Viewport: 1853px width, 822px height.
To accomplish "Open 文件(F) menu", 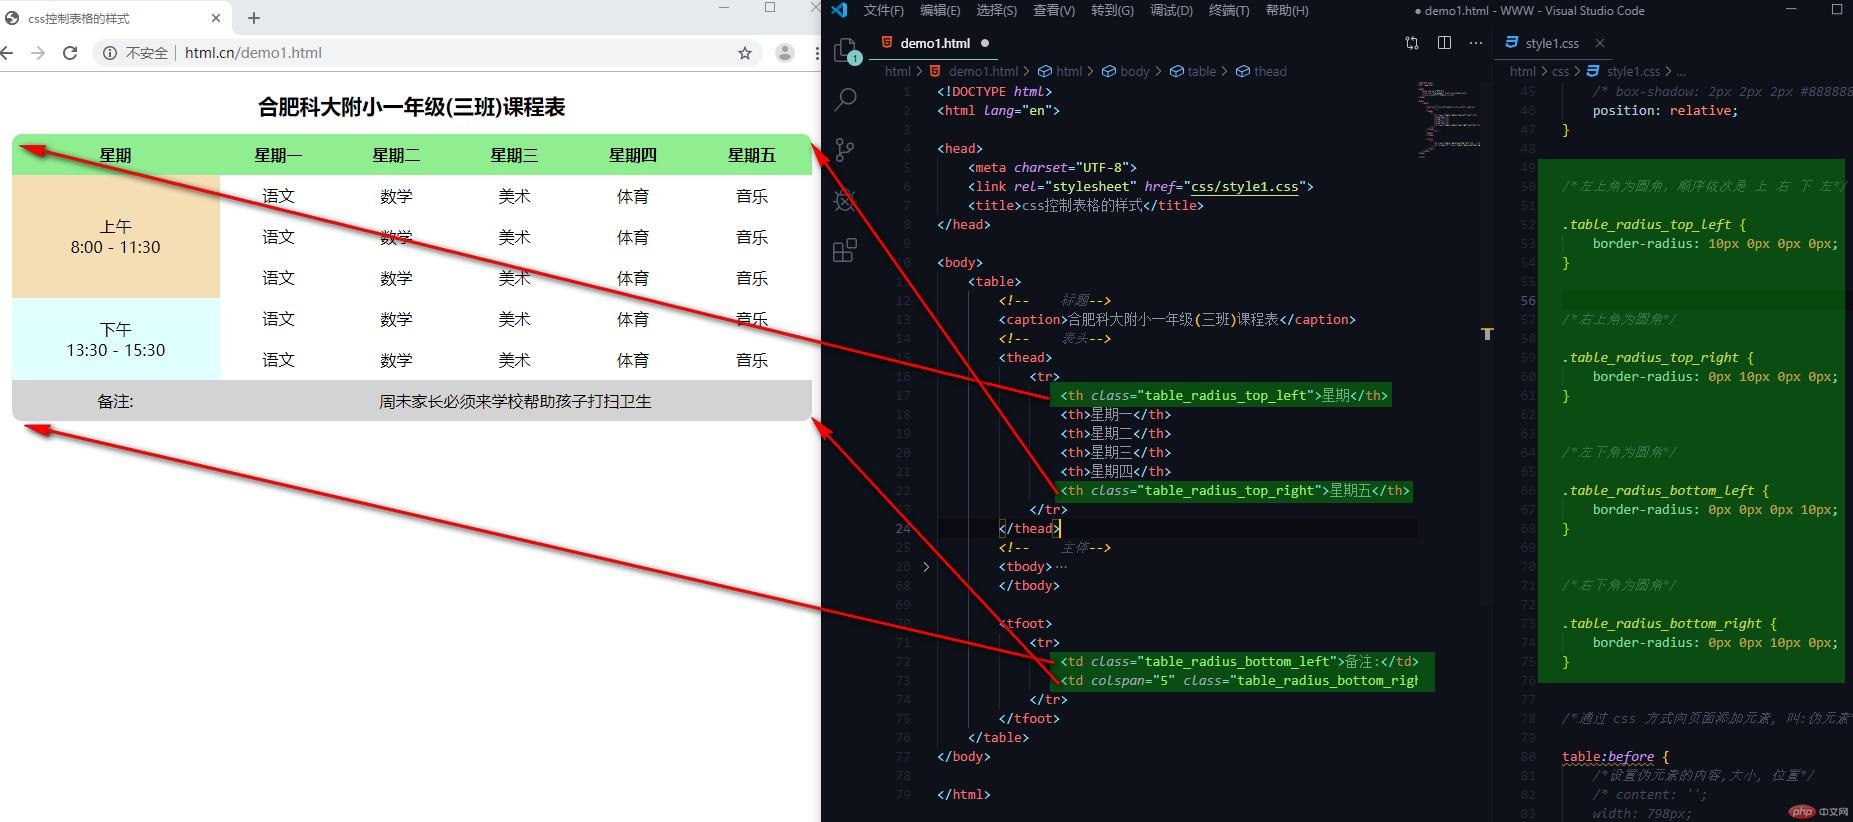I will [883, 10].
